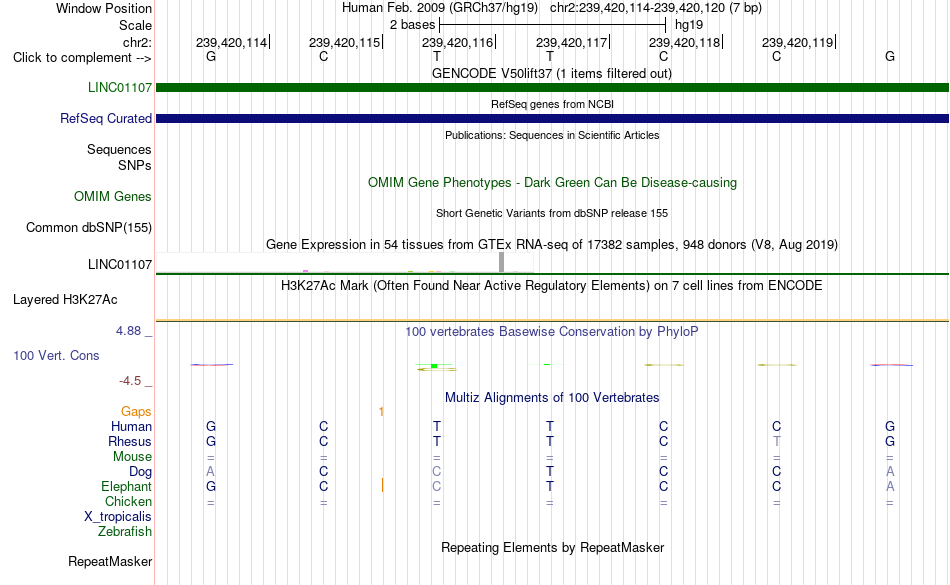950x585 pixels.
Task: Click the RefSeq genes from NCBI title
Action: 552,104
